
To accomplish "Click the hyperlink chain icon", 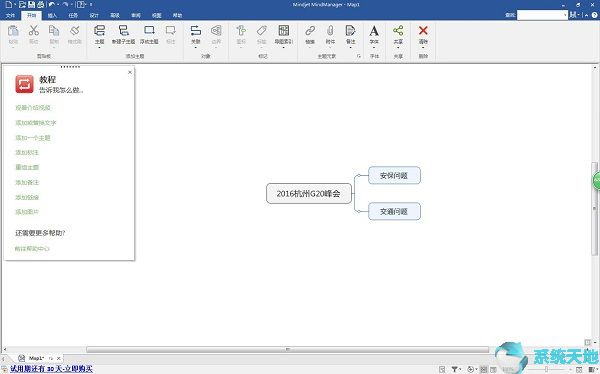I will (310, 31).
